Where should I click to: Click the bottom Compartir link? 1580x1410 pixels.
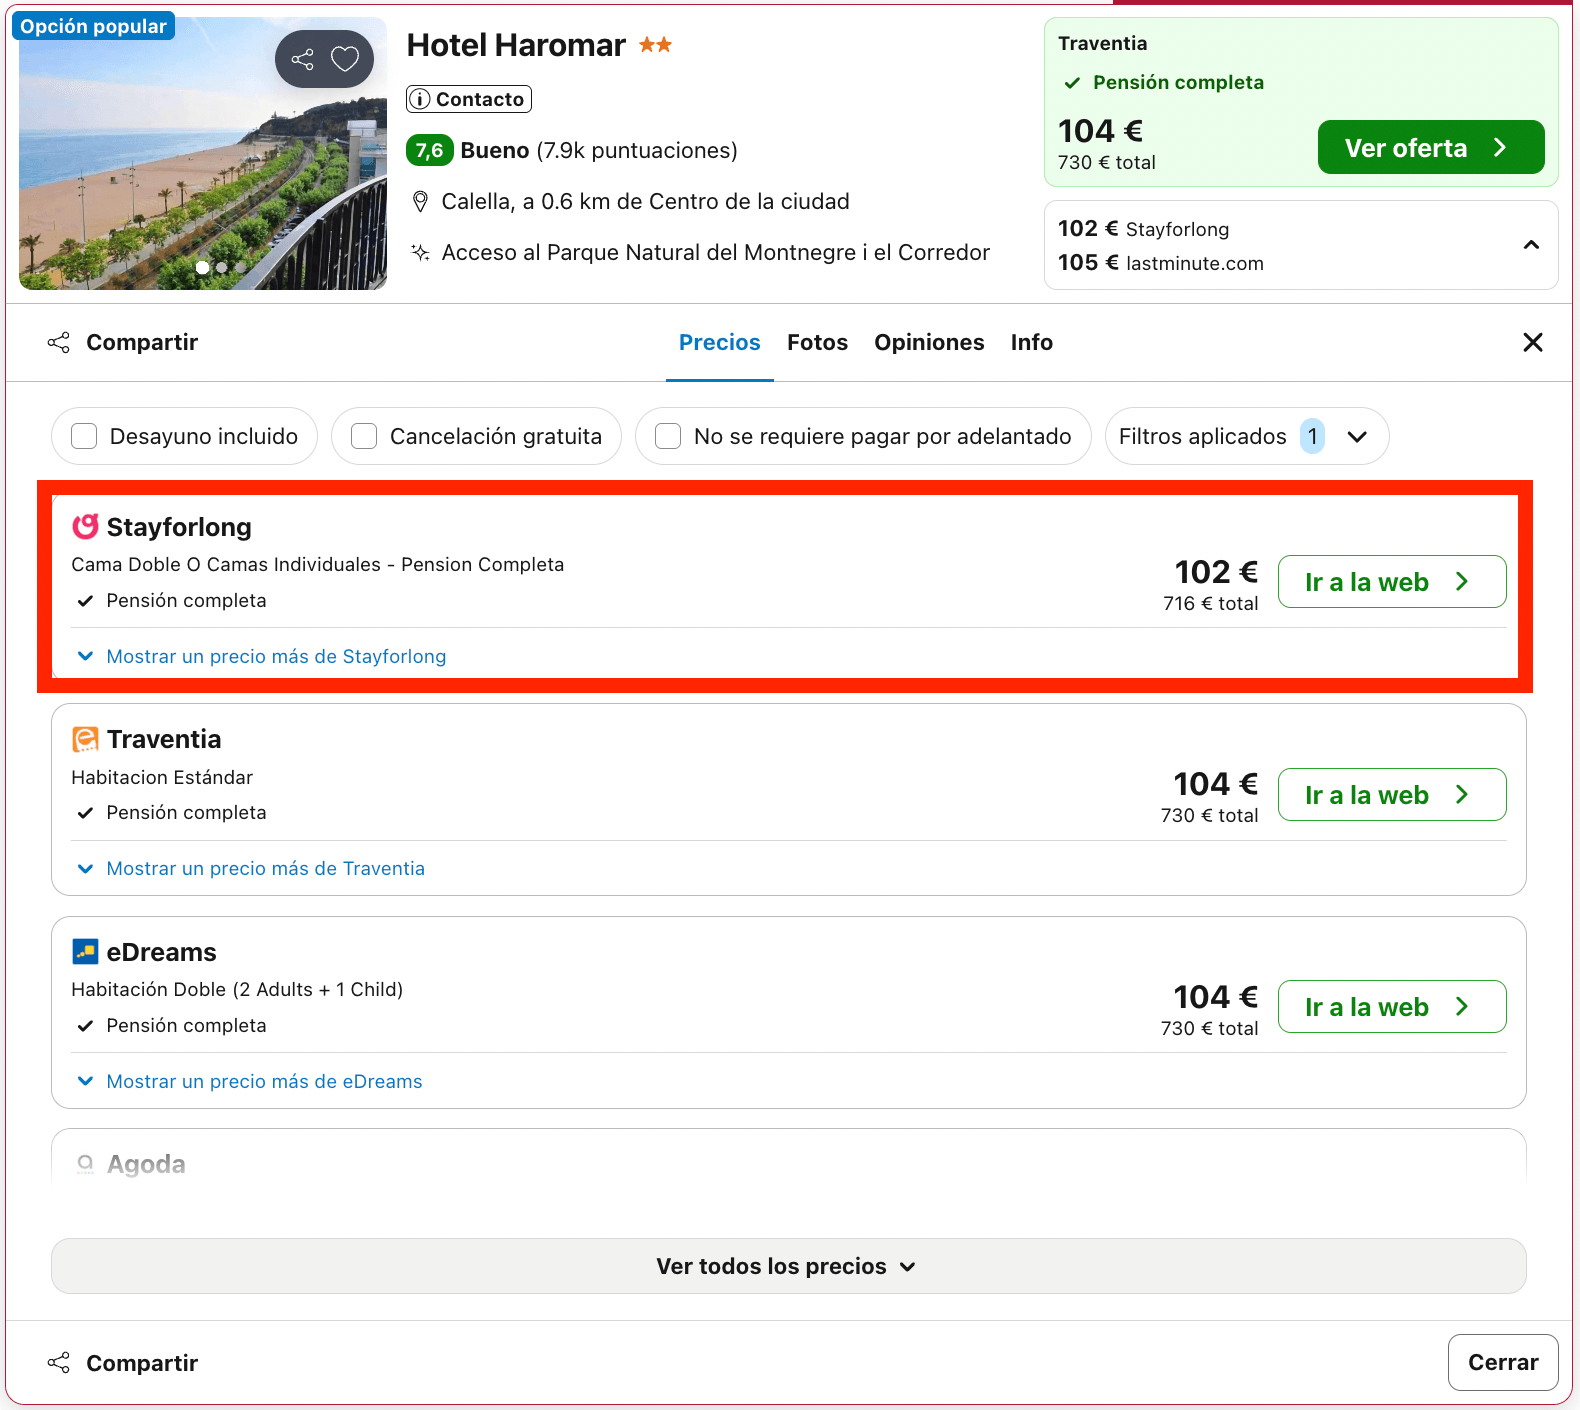click(142, 1363)
